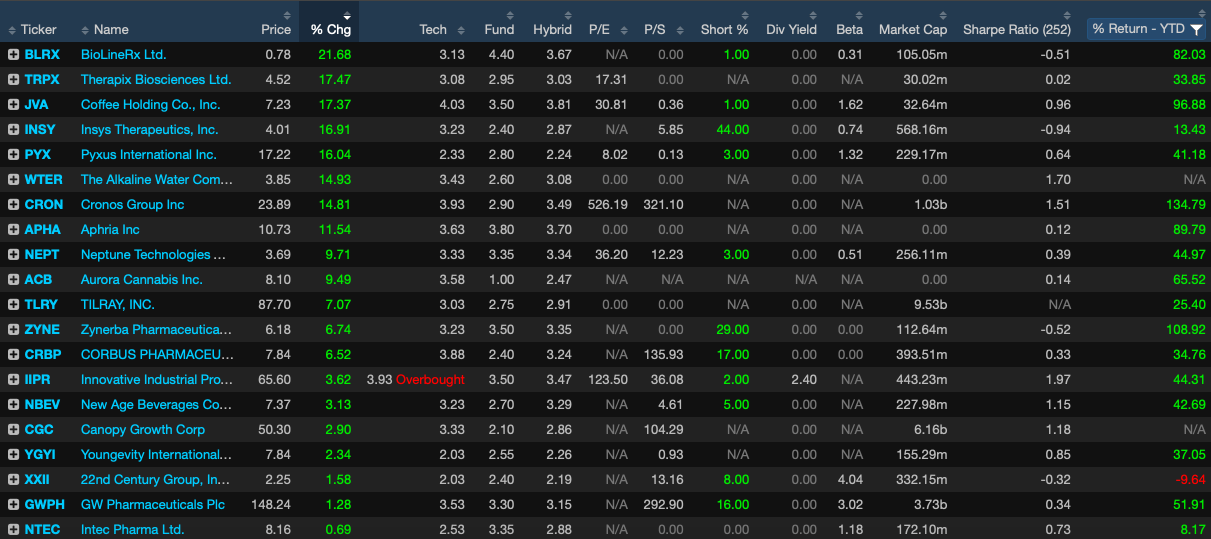The image size is (1211, 539).
Task: Click the plus icon beside CRBP
Action: point(13,354)
